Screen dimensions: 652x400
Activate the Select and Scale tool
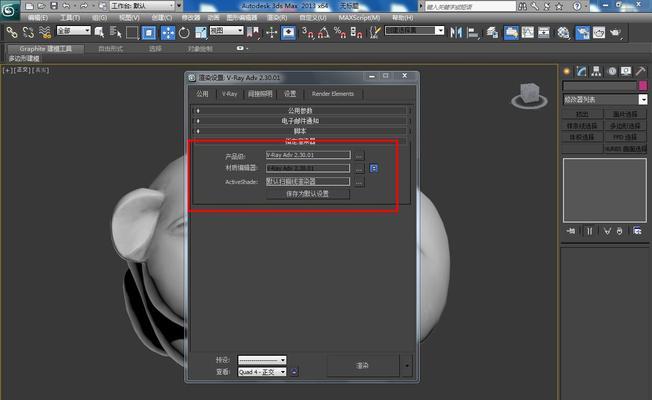tap(200, 32)
